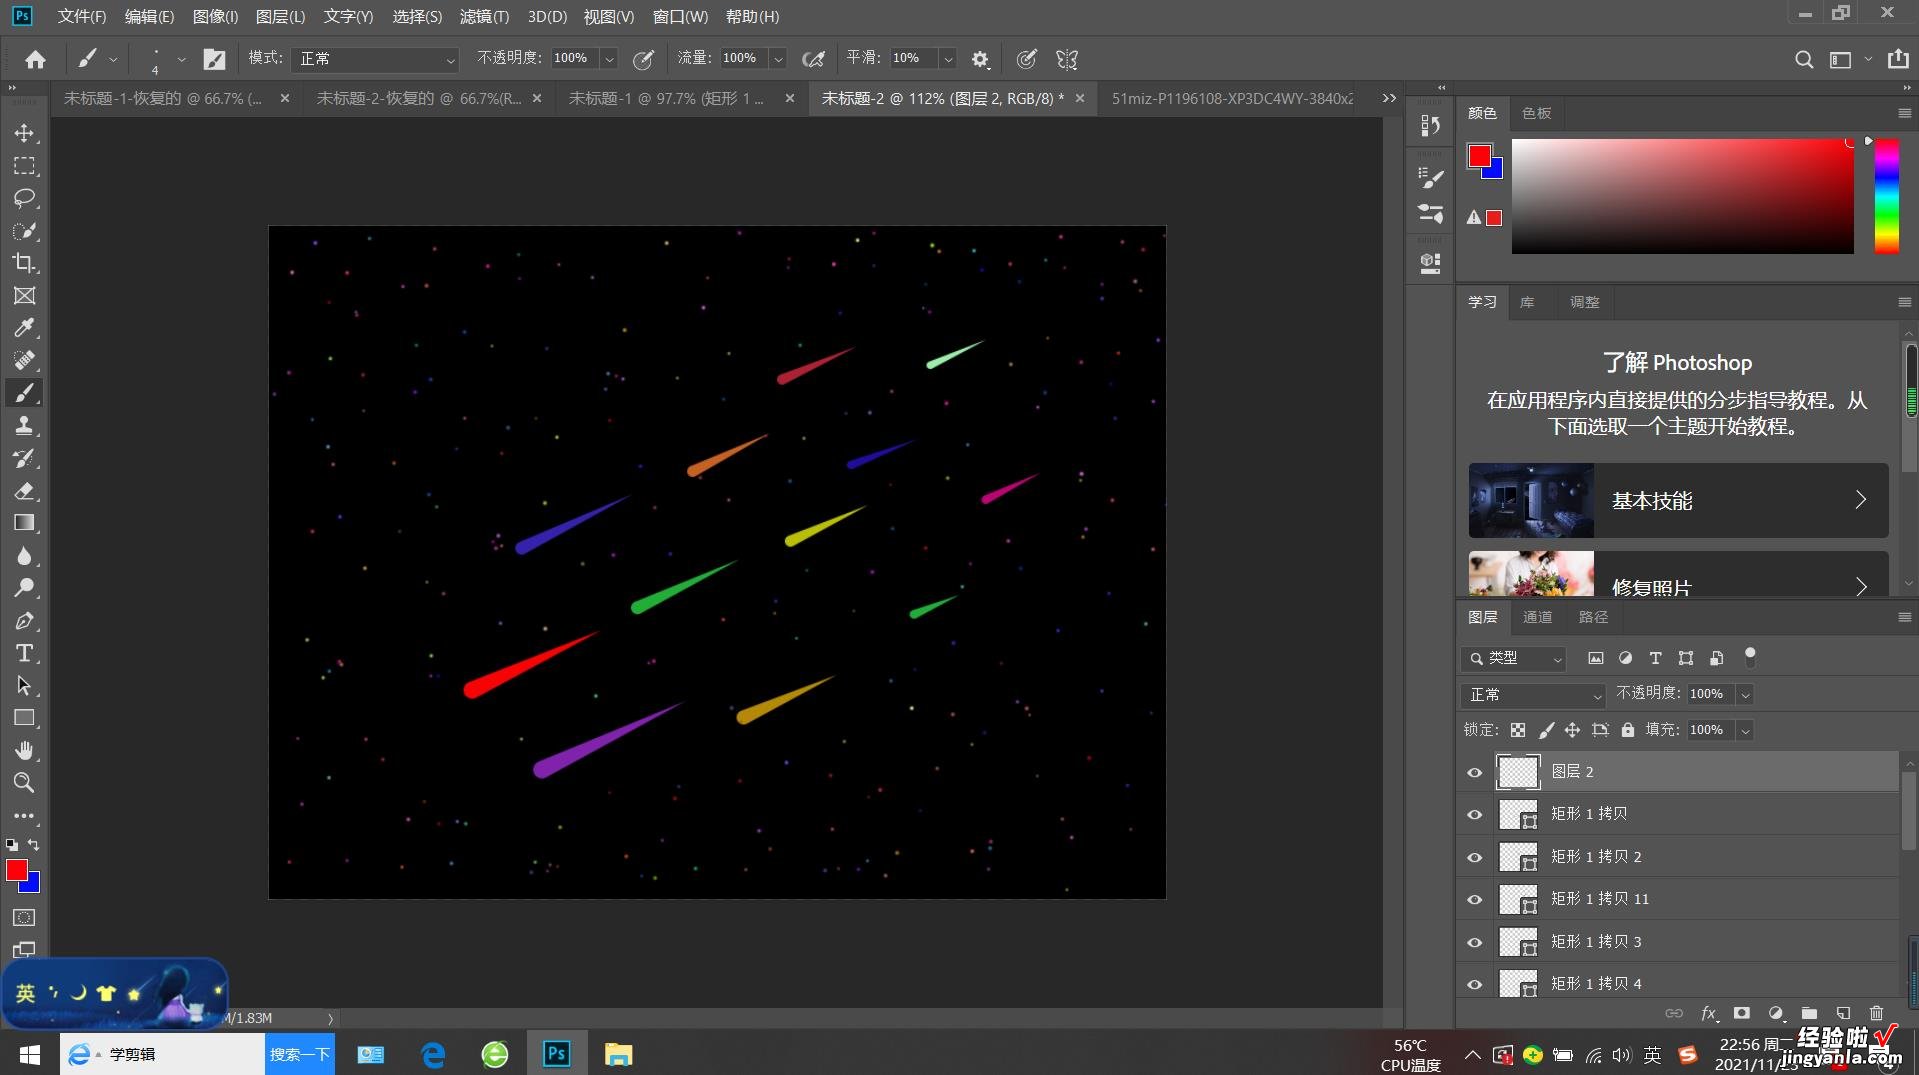1919x1075 pixels.
Task: Open the 滤镜(T) menu
Action: coord(484,16)
